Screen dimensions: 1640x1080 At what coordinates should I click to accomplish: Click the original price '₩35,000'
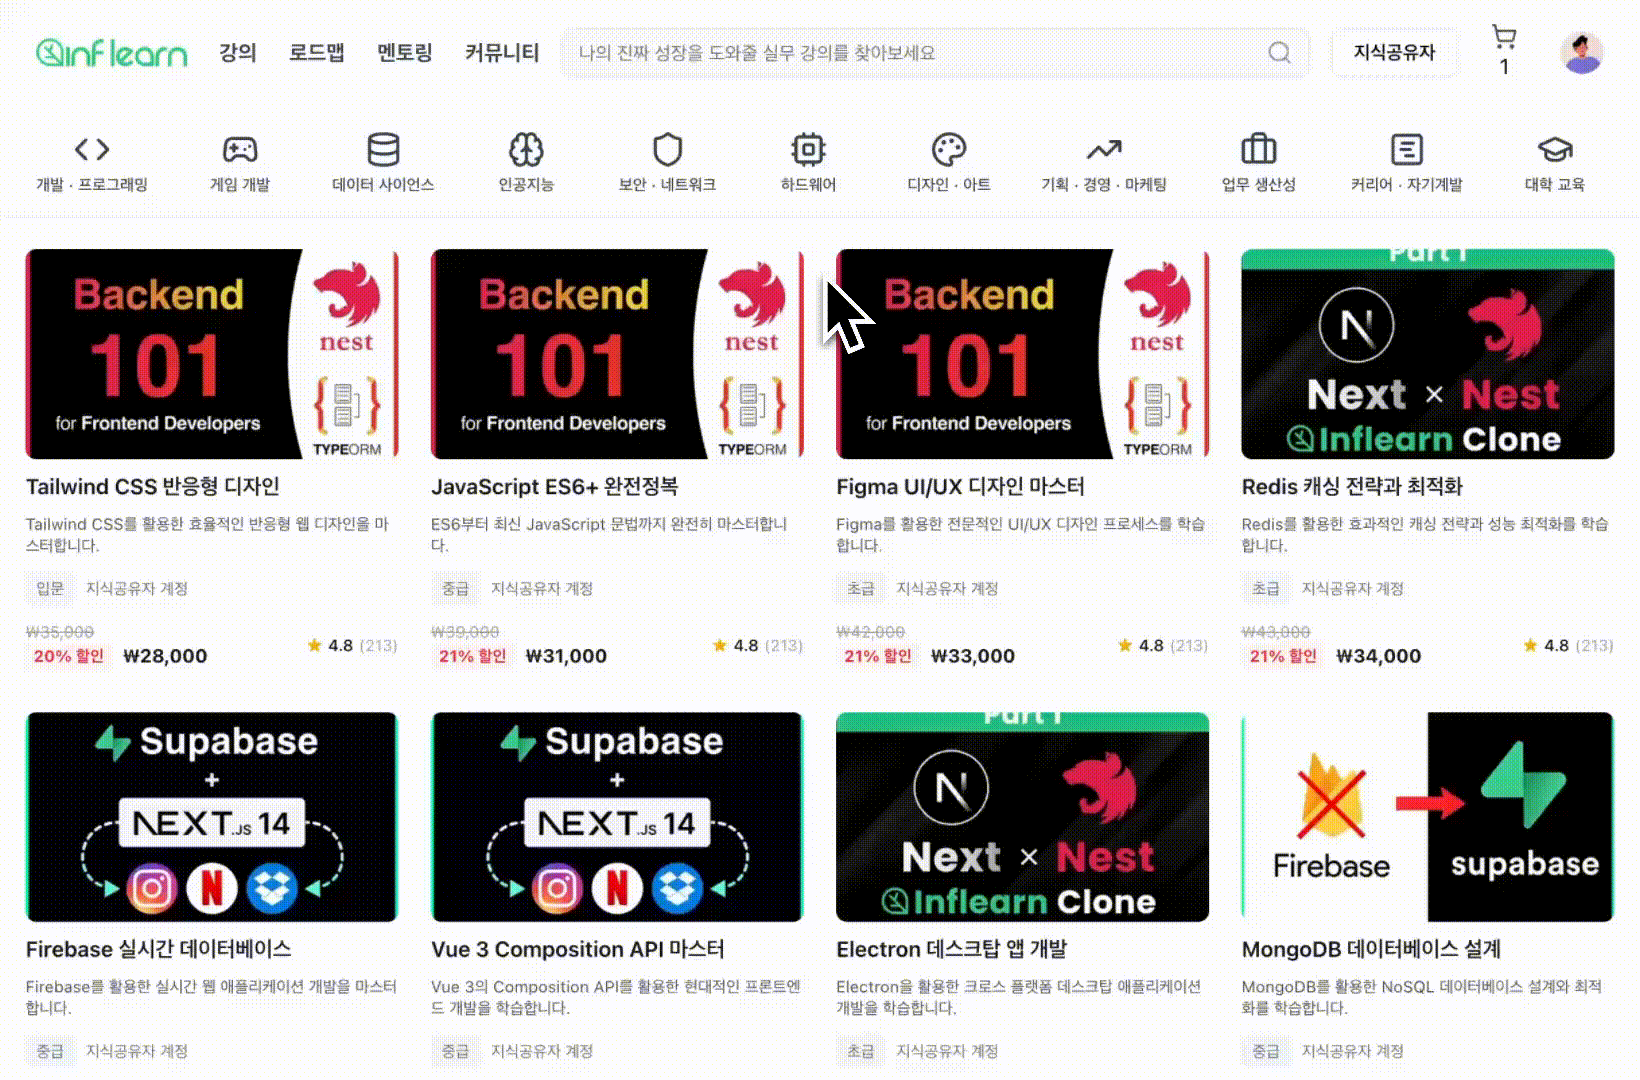click(x=60, y=632)
